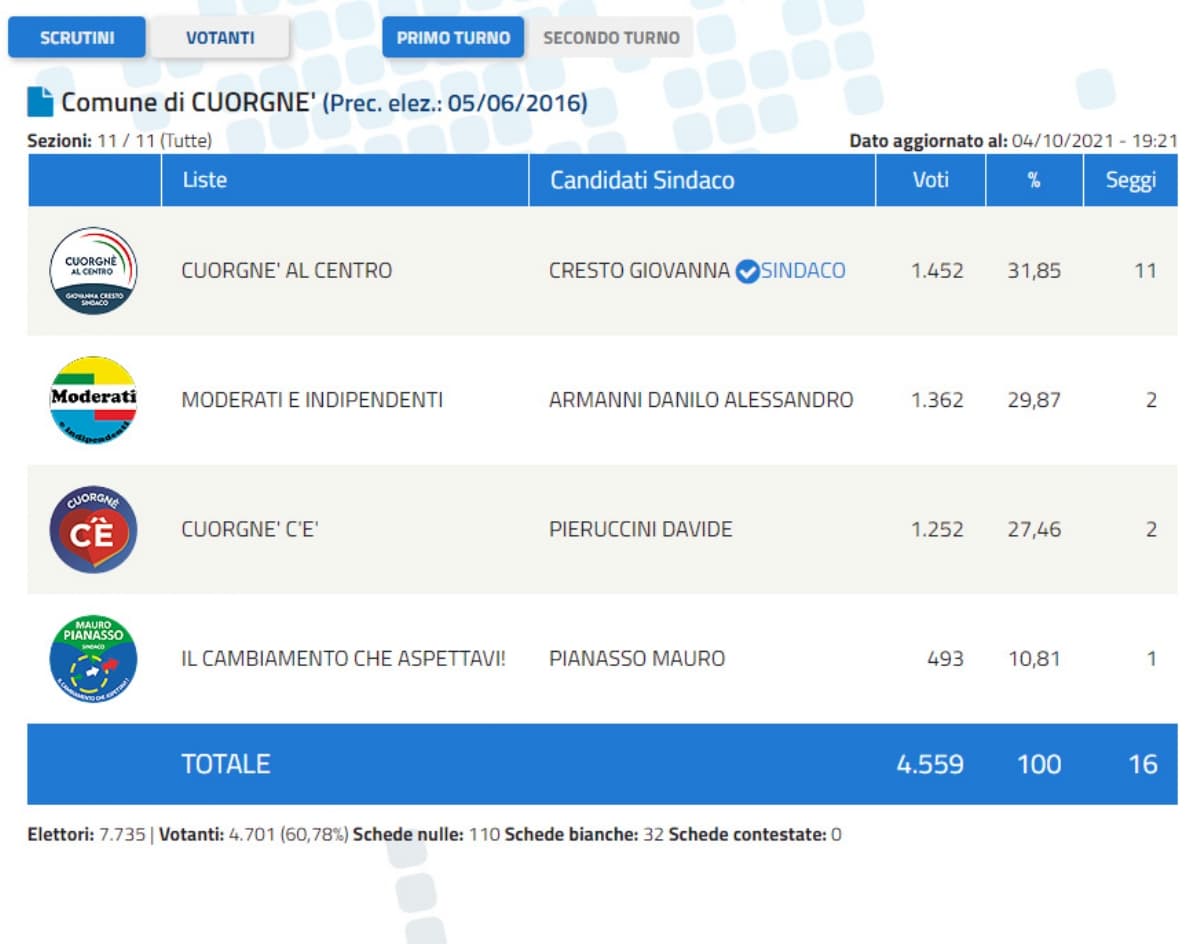
Task: Click the Moderati e Indipendenti list logo
Action: pos(93,400)
